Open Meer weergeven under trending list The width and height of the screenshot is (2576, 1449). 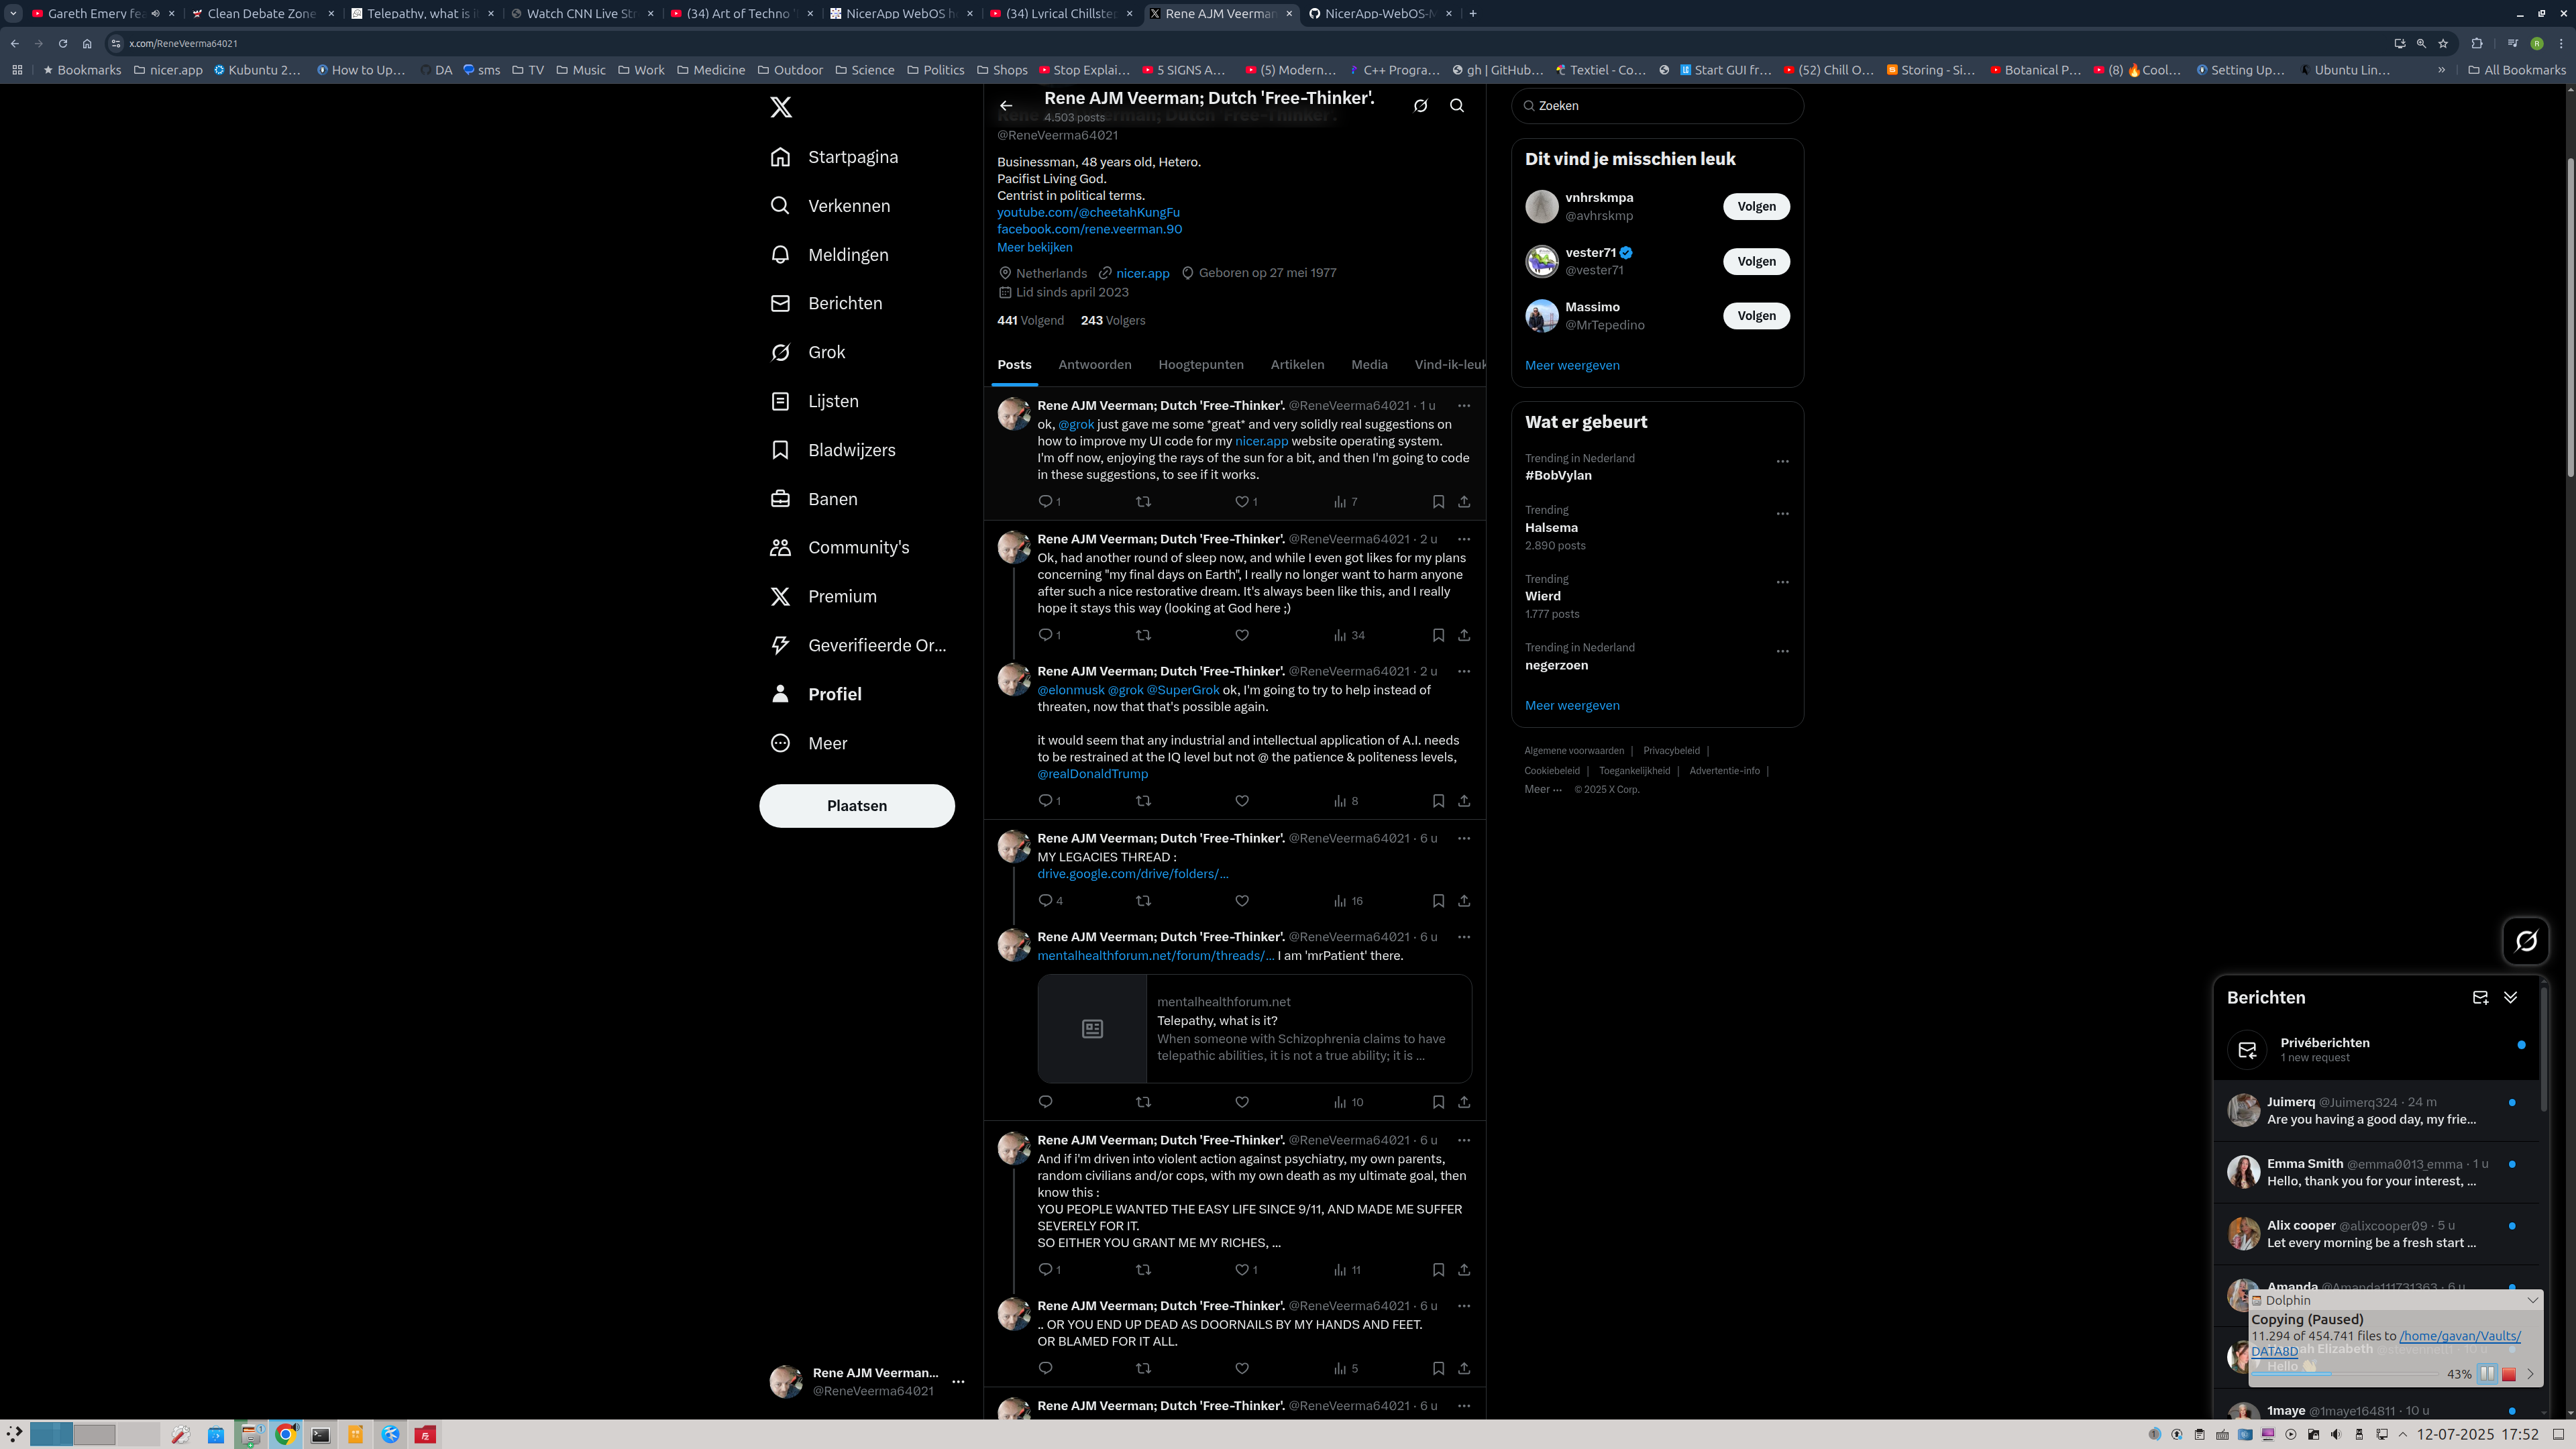(1572, 705)
